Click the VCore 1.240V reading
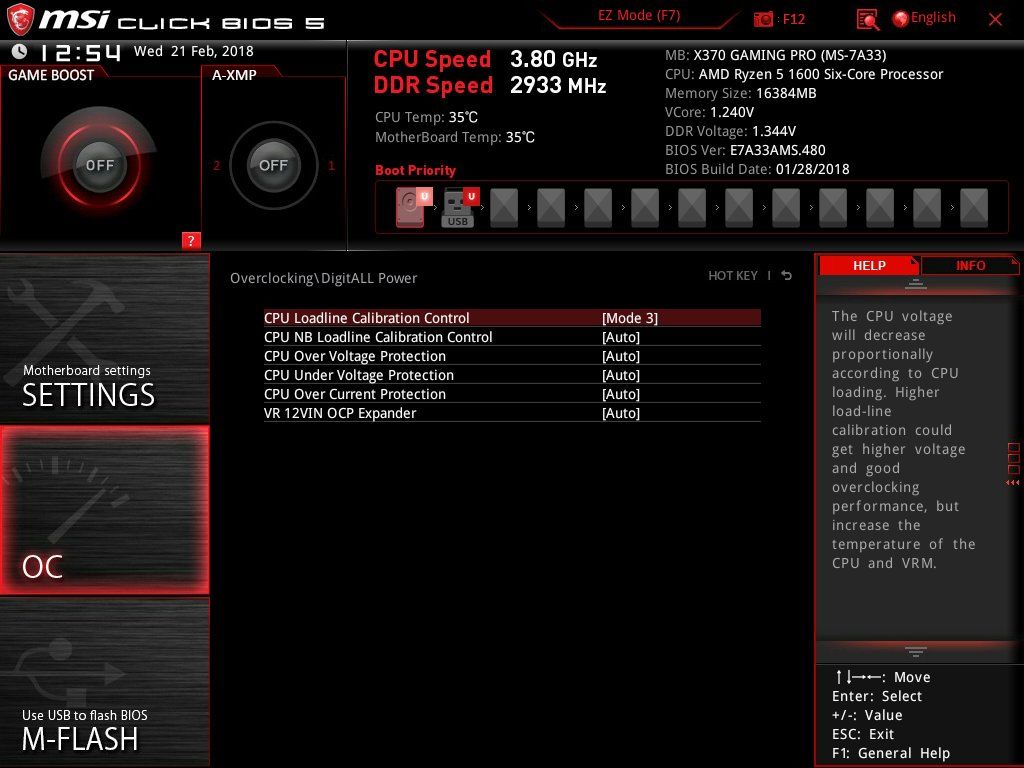The width and height of the screenshot is (1024, 768). (709, 112)
